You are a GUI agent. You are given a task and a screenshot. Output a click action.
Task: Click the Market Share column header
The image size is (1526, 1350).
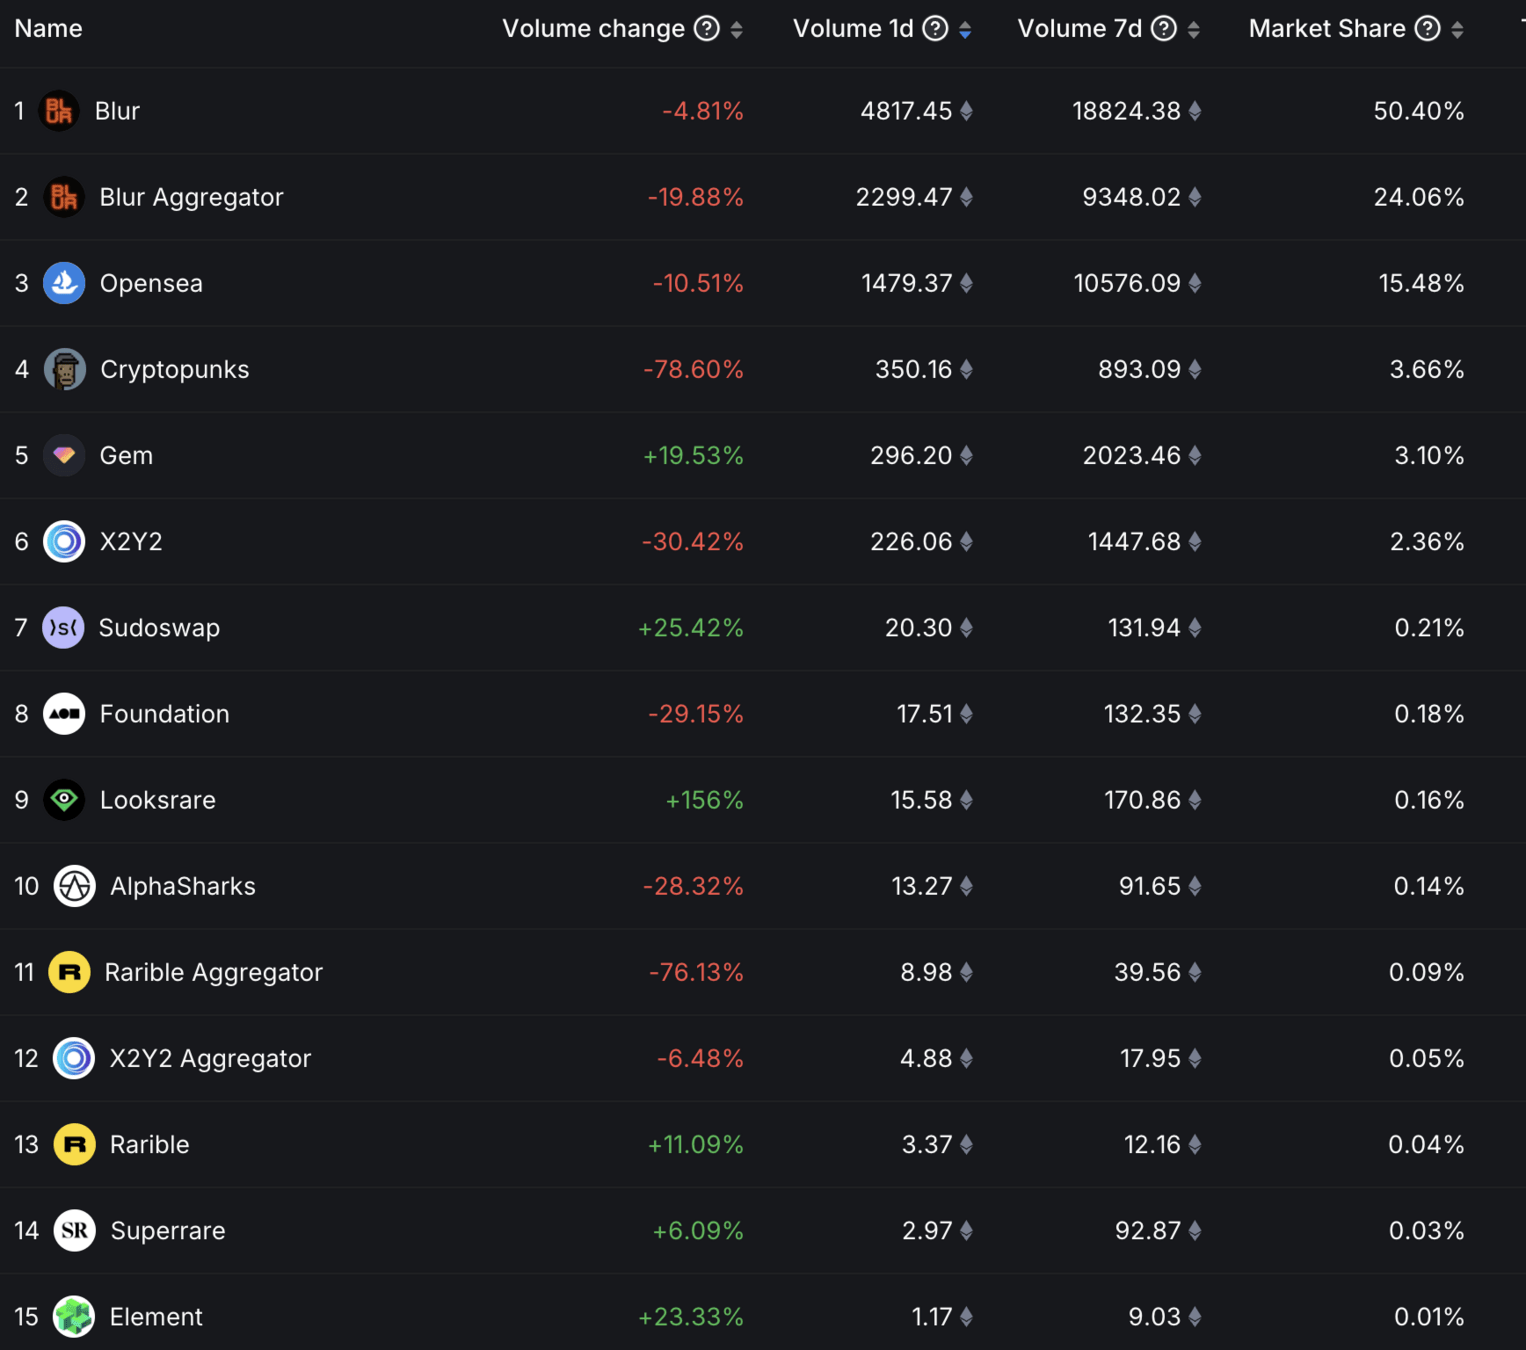click(1327, 29)
